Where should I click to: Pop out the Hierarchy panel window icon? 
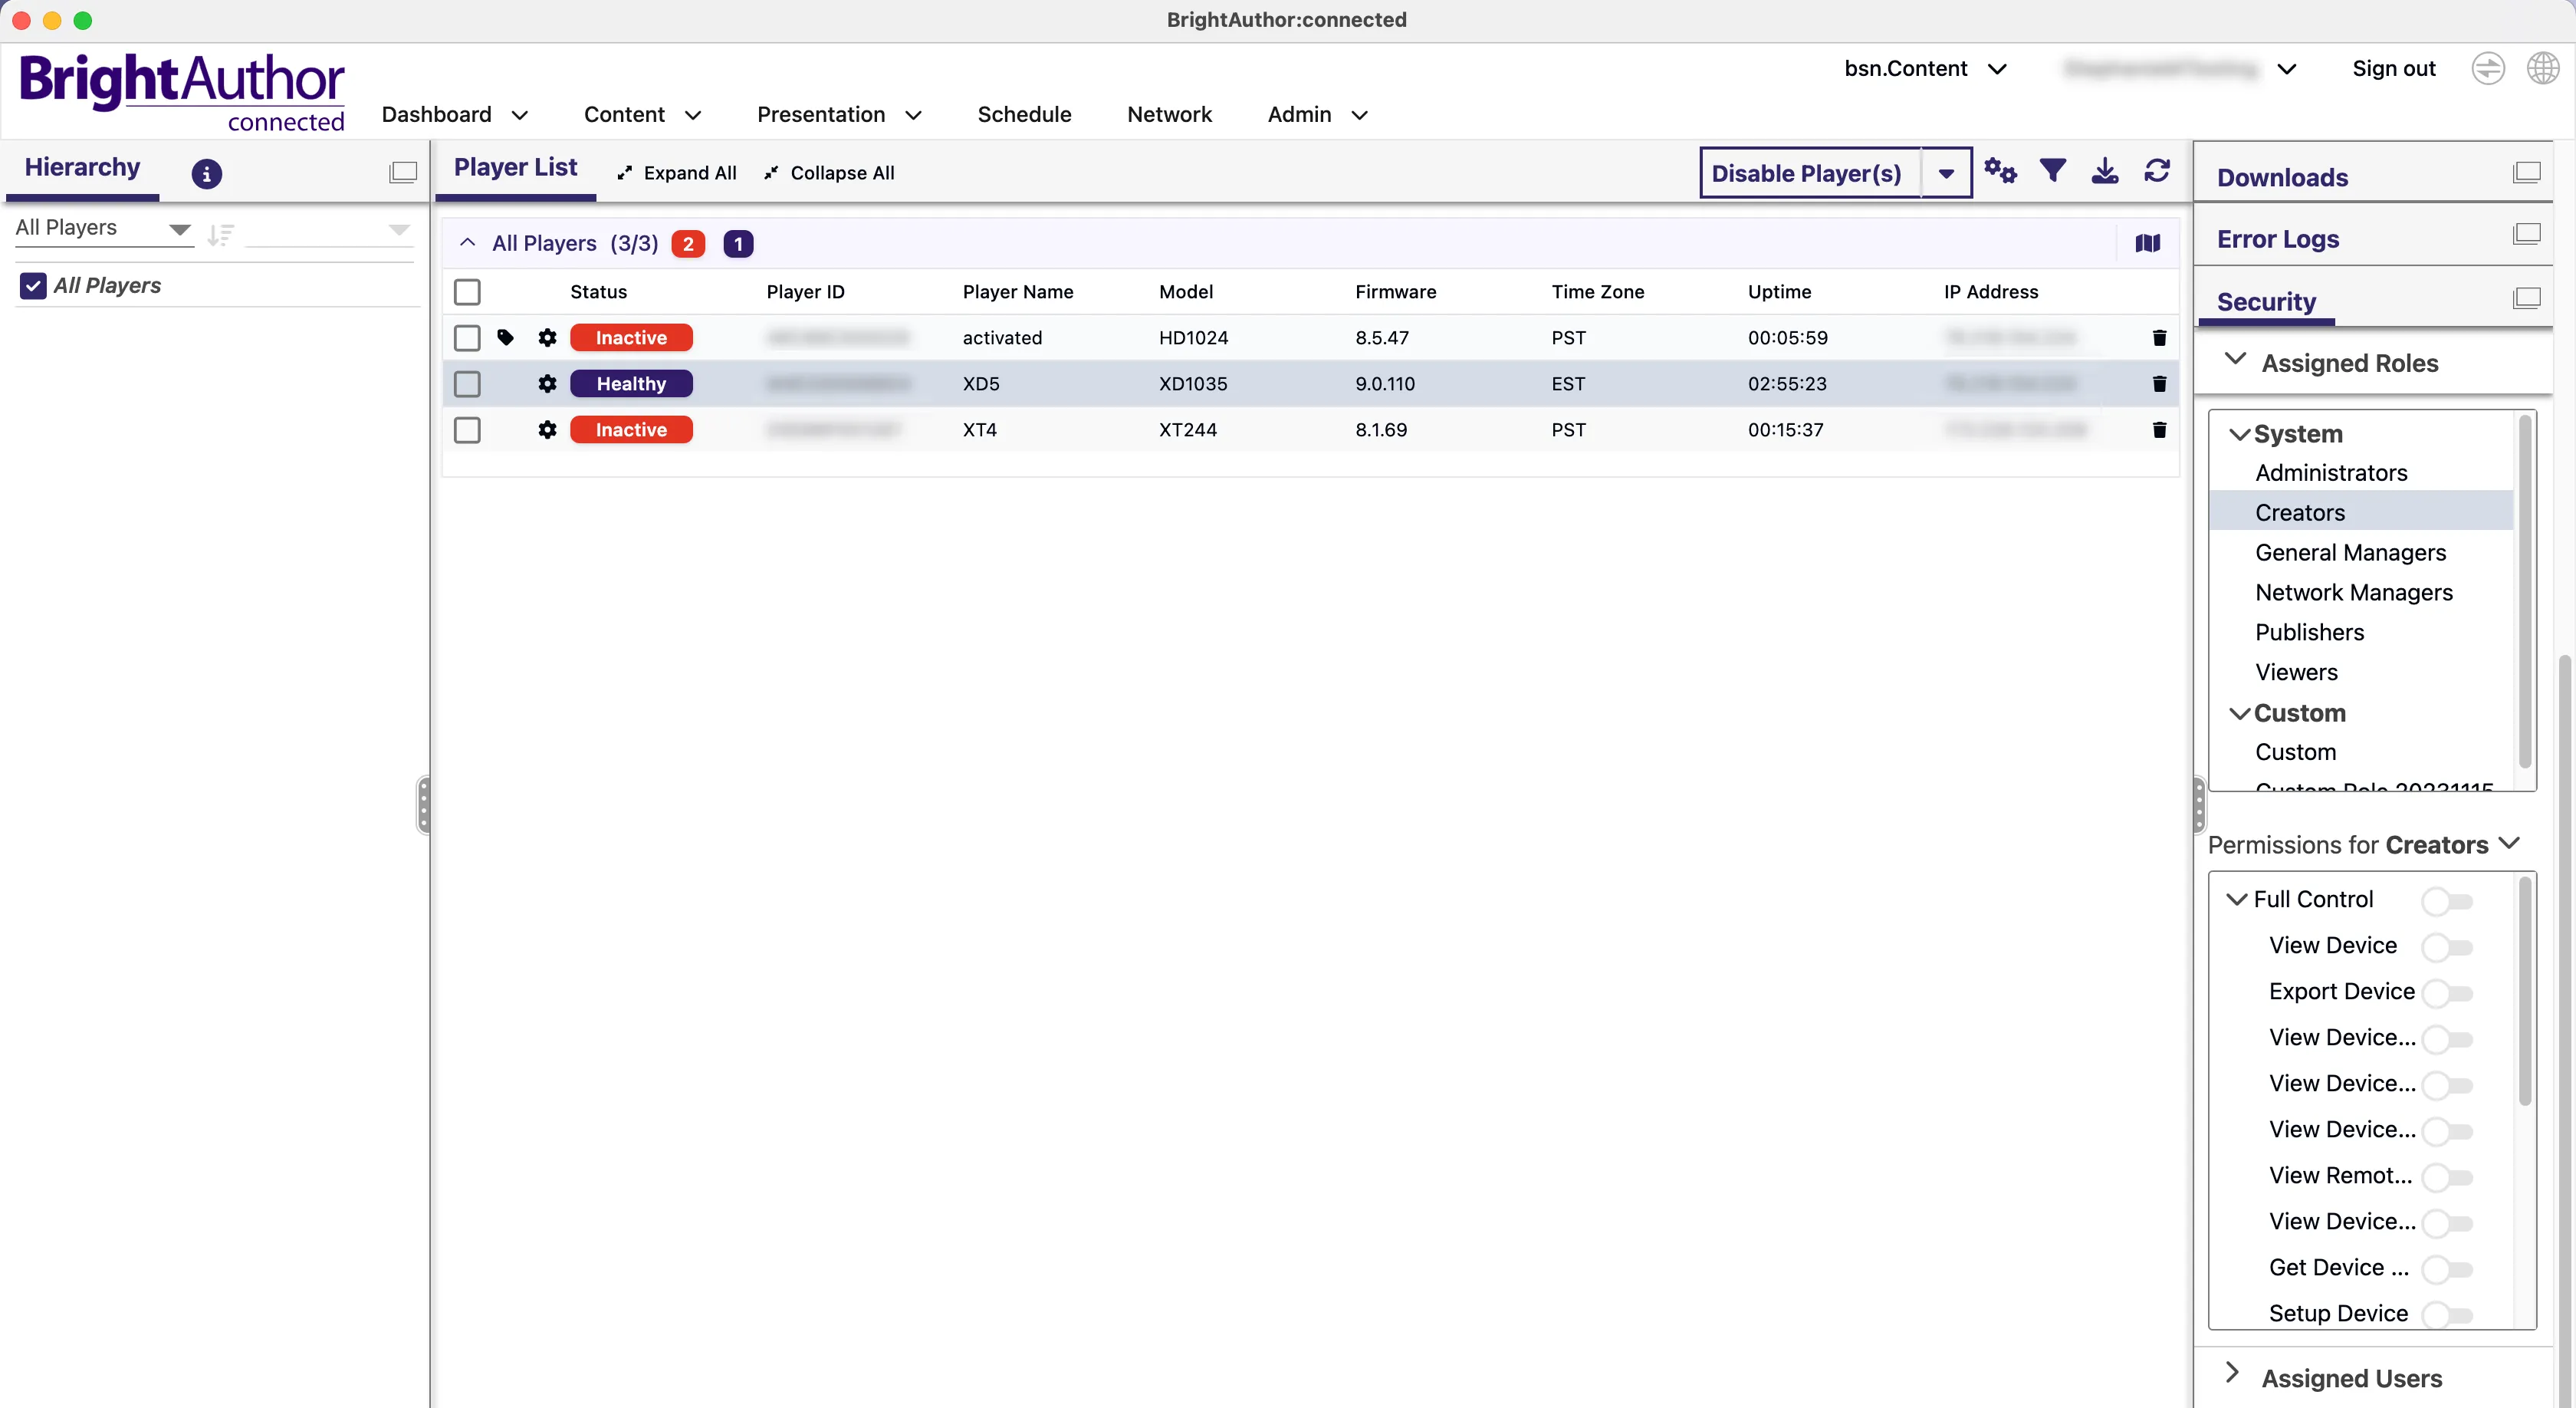pos(403,172)
